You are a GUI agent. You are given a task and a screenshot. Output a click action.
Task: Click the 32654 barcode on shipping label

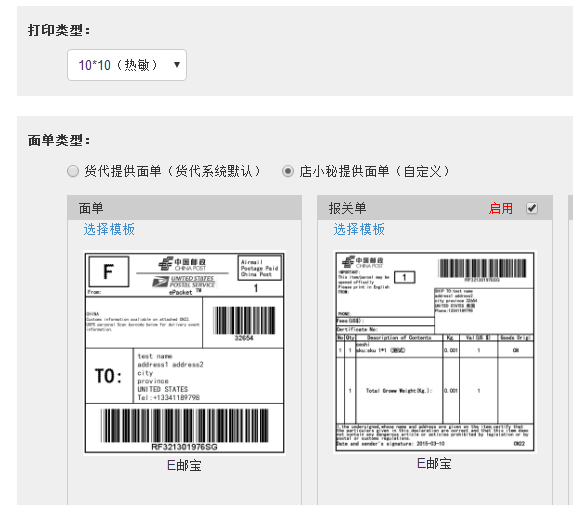point(244,323)
